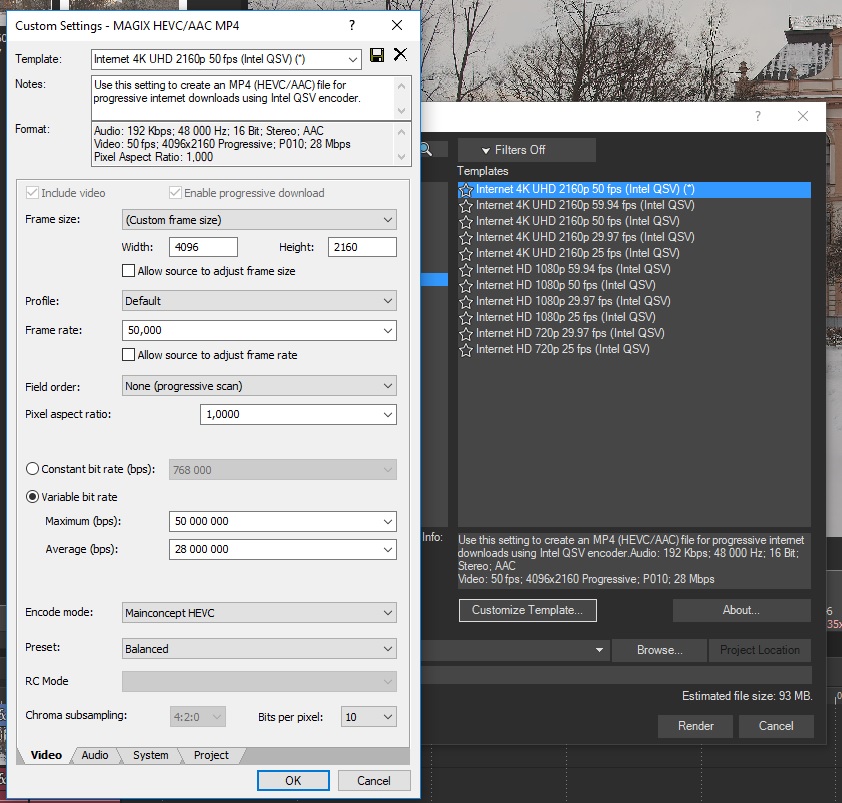Star the Internet 4K UHD 2160p 59.94 fps template

pyautogui.click(x=466, y=205)
